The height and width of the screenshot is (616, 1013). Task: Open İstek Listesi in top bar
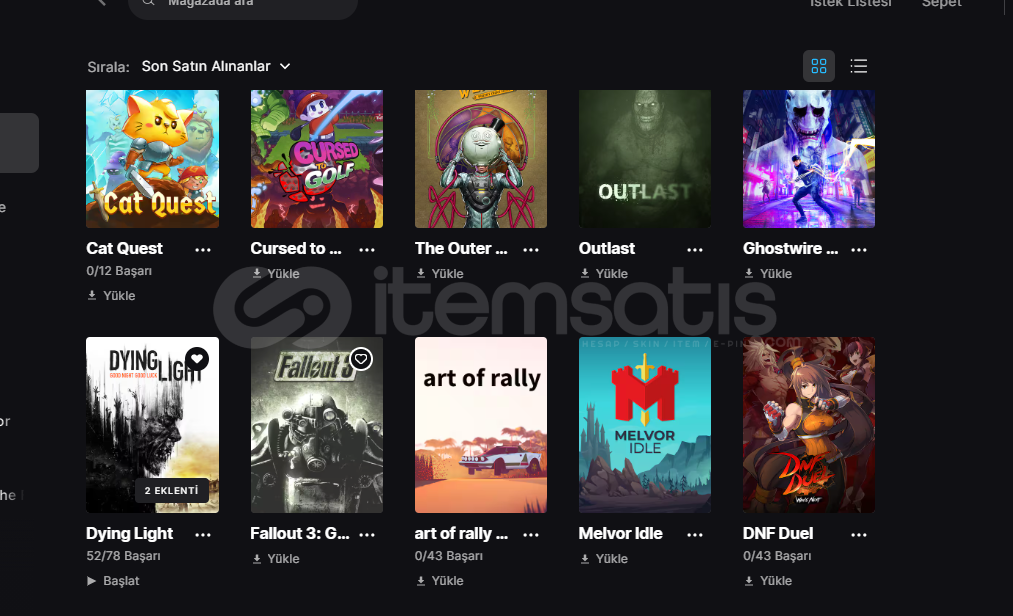[850, 3]
